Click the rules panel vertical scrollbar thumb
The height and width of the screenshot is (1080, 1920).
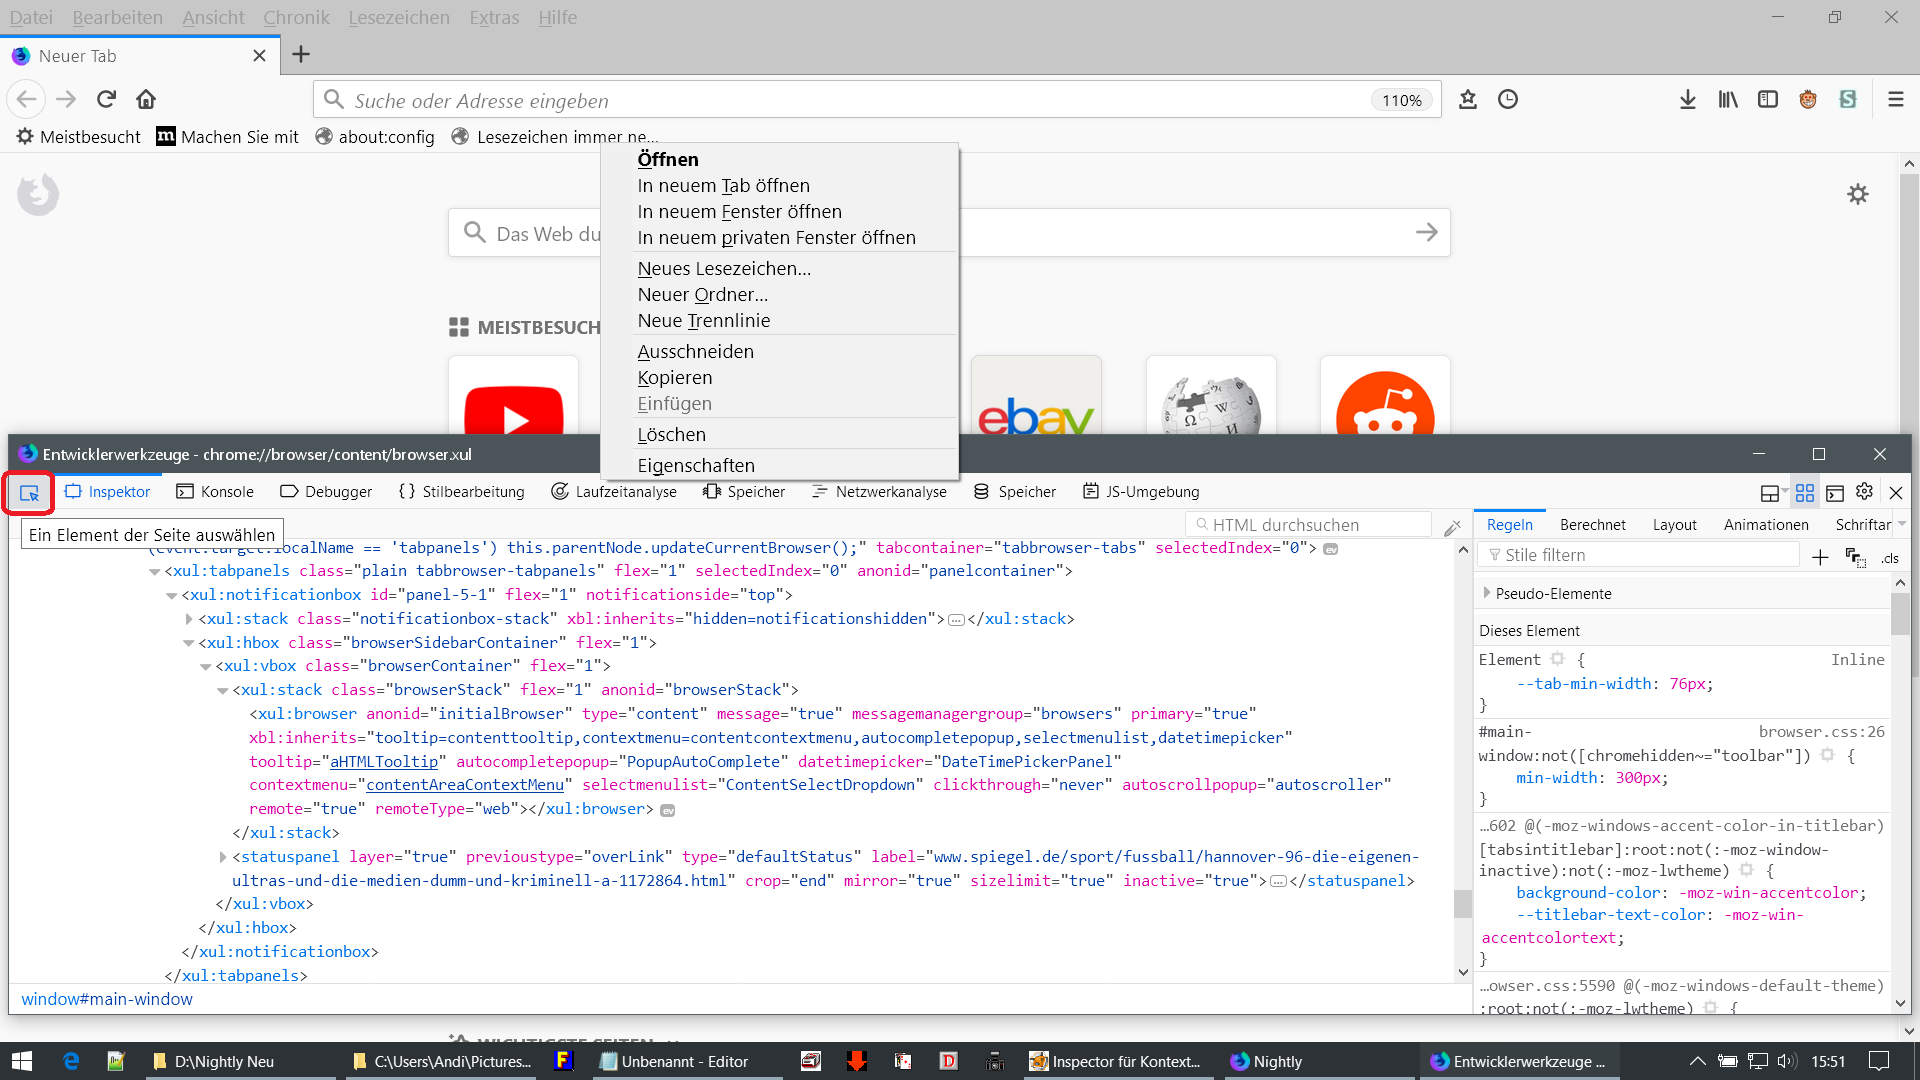point(1900,613)
